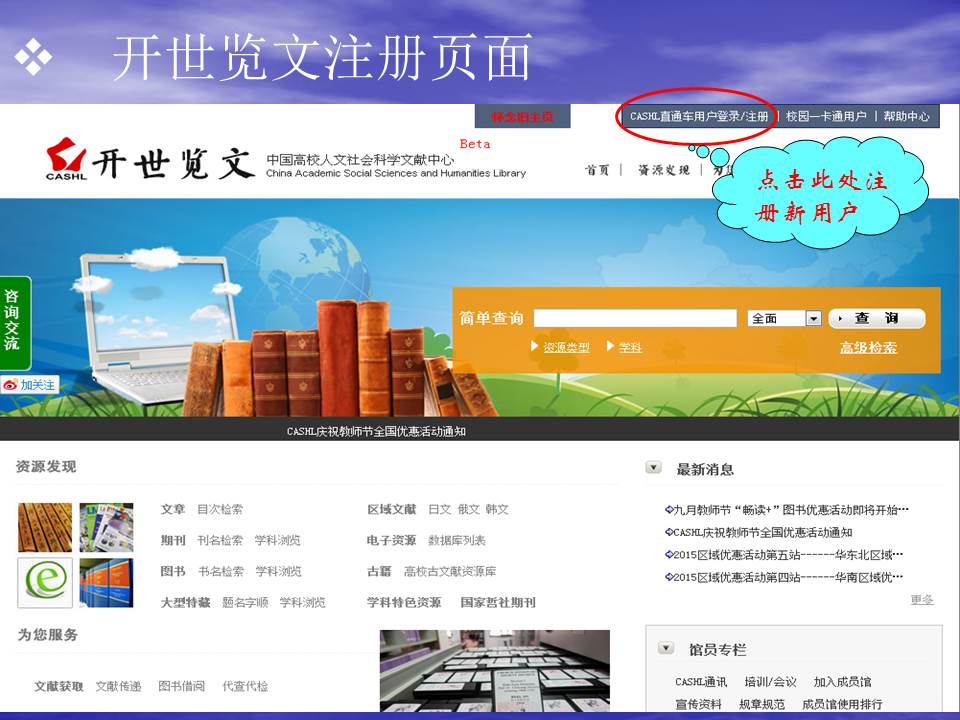Image resolution: width=960 pixels, height=720 pixels.
Task: Open the 咨询交流 green side tab
Action: point(13,323)
